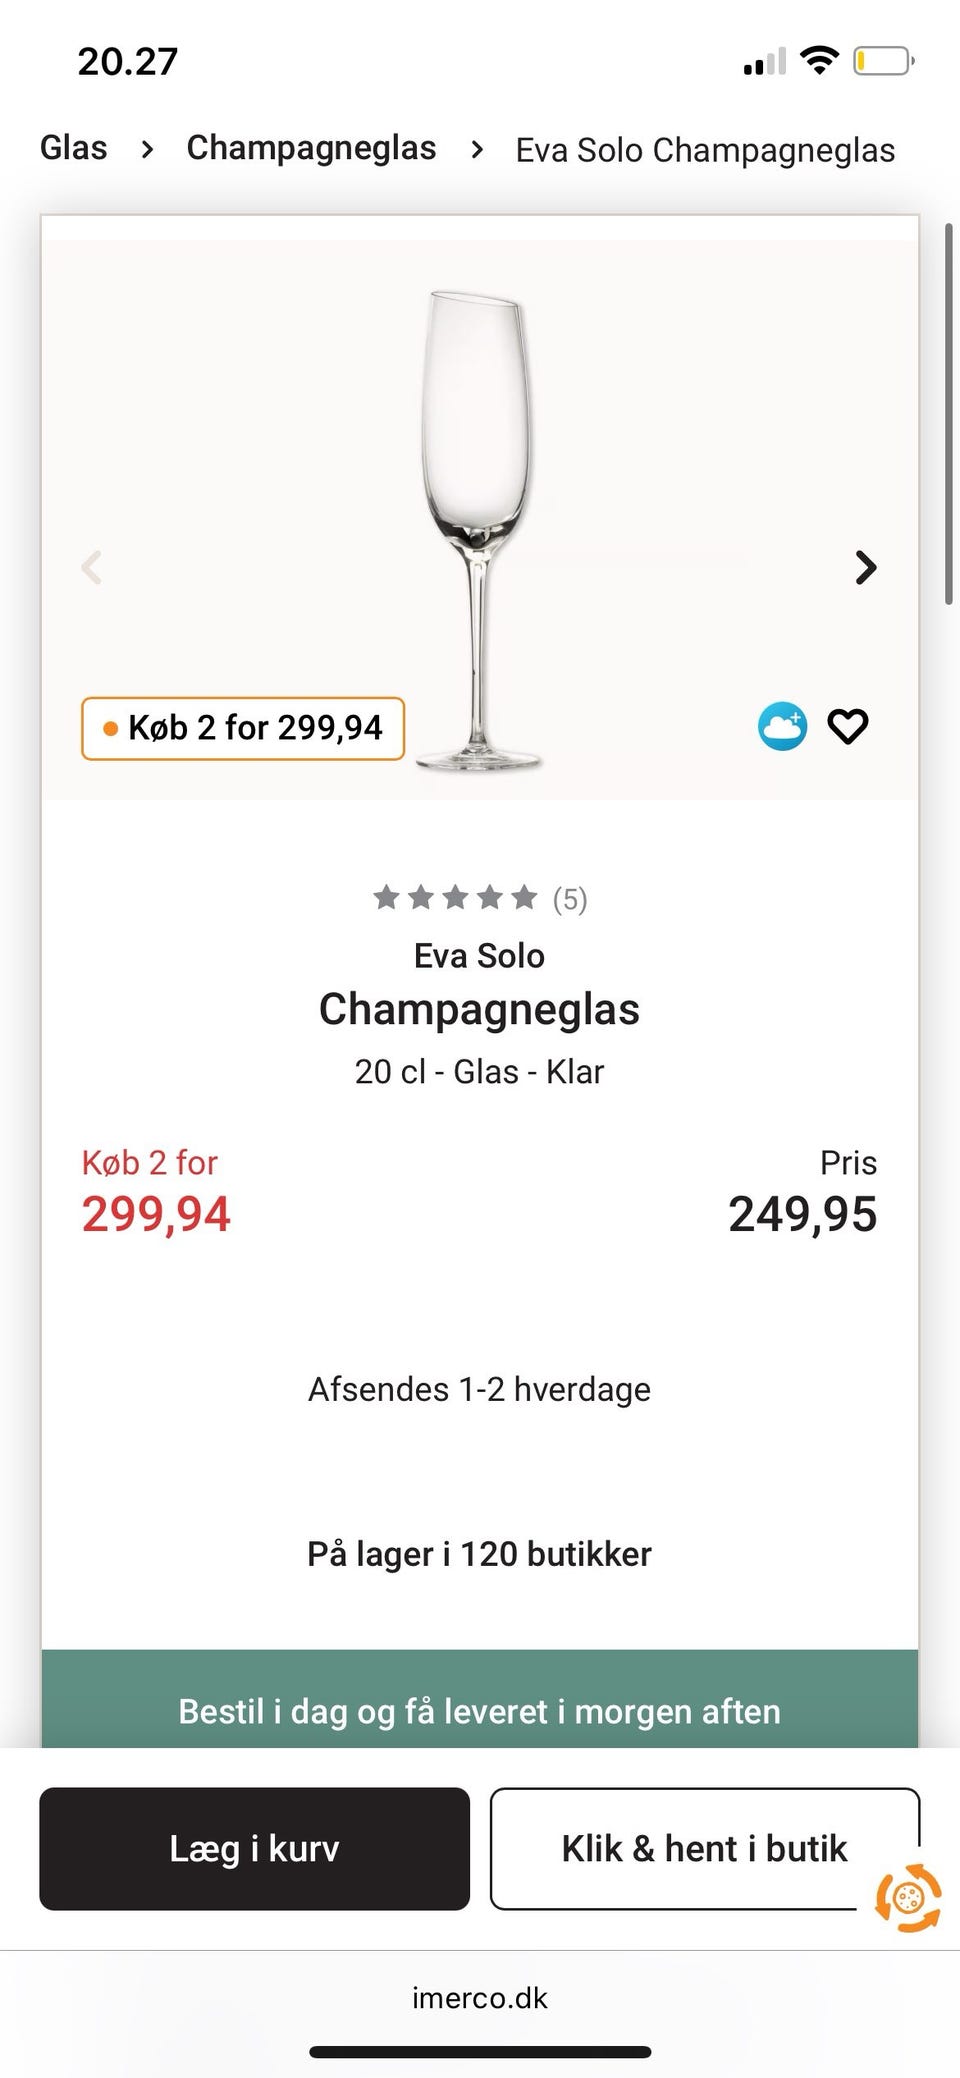
Task: Tap chevron after Glas breadcrumb
Action: pyautogui.click(x=147, y=150)
